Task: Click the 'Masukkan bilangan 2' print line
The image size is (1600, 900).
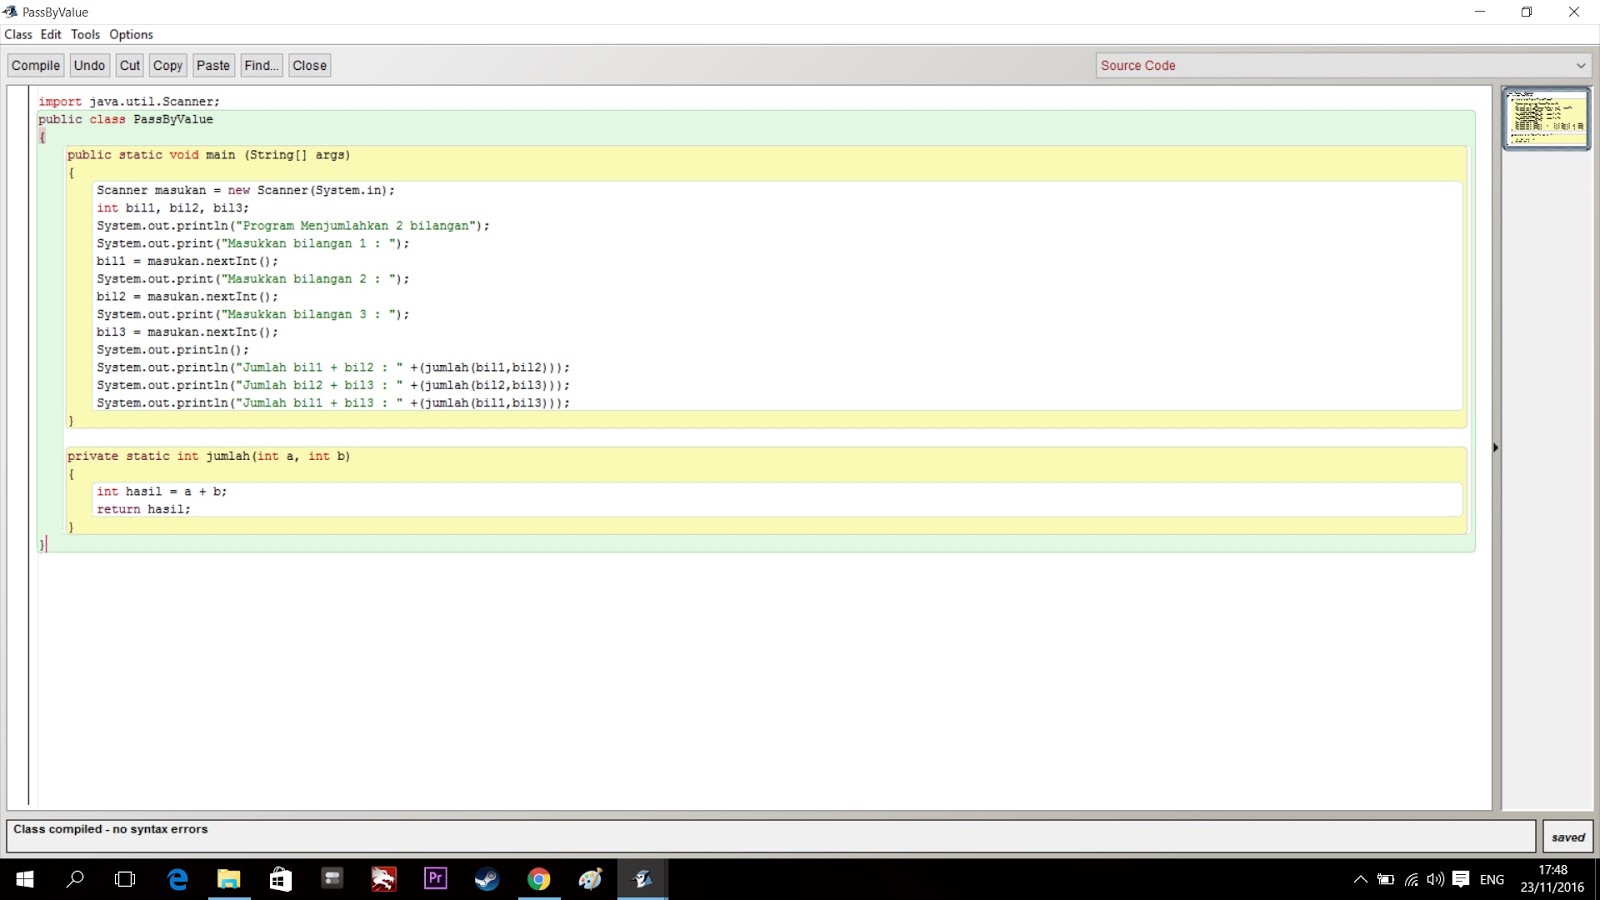Action: 253,279
